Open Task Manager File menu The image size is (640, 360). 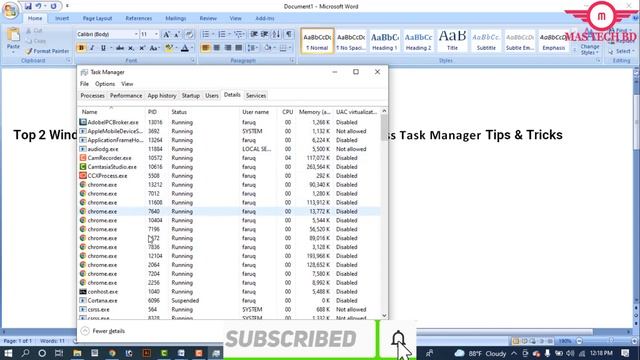[x=84, y=84]
